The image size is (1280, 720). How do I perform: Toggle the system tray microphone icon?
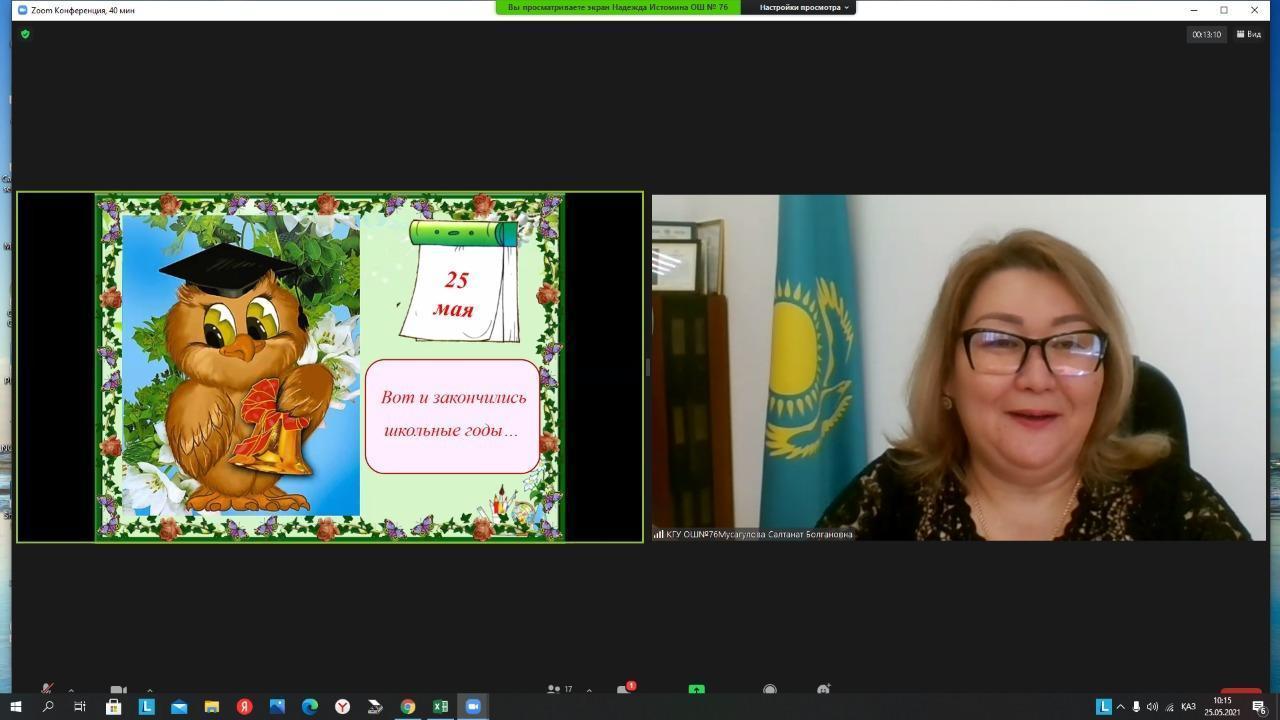1136,707
